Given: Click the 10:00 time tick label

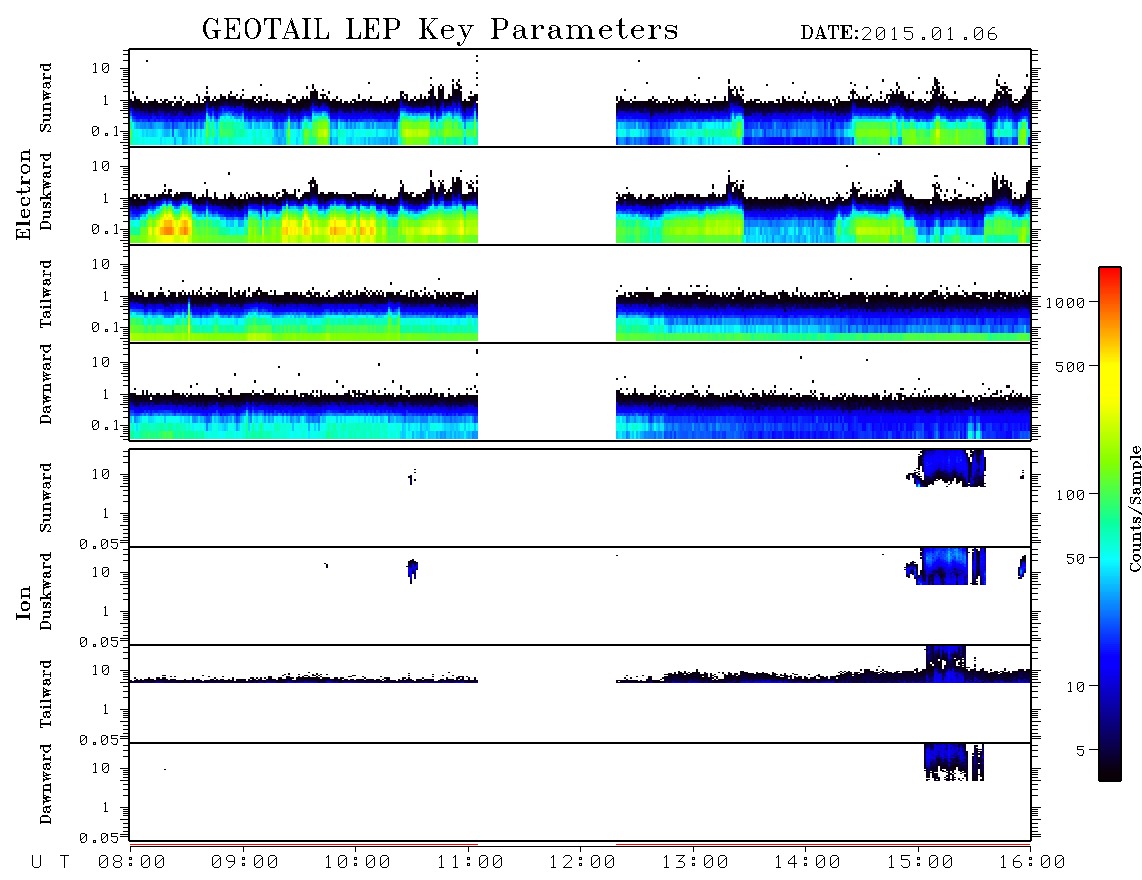Looking at the screenshot, I should pyautogui.click(x=357, y=863).
